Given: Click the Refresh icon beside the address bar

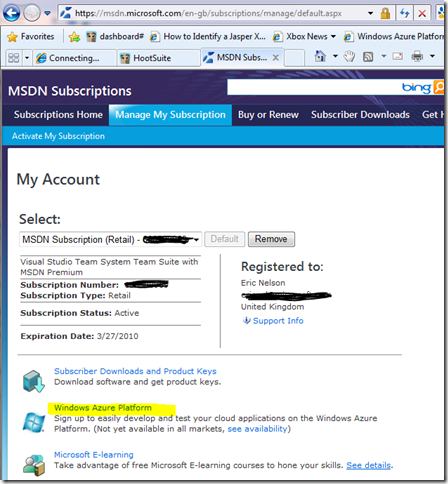Looking at the screenshot, I should tap(405, 13).
